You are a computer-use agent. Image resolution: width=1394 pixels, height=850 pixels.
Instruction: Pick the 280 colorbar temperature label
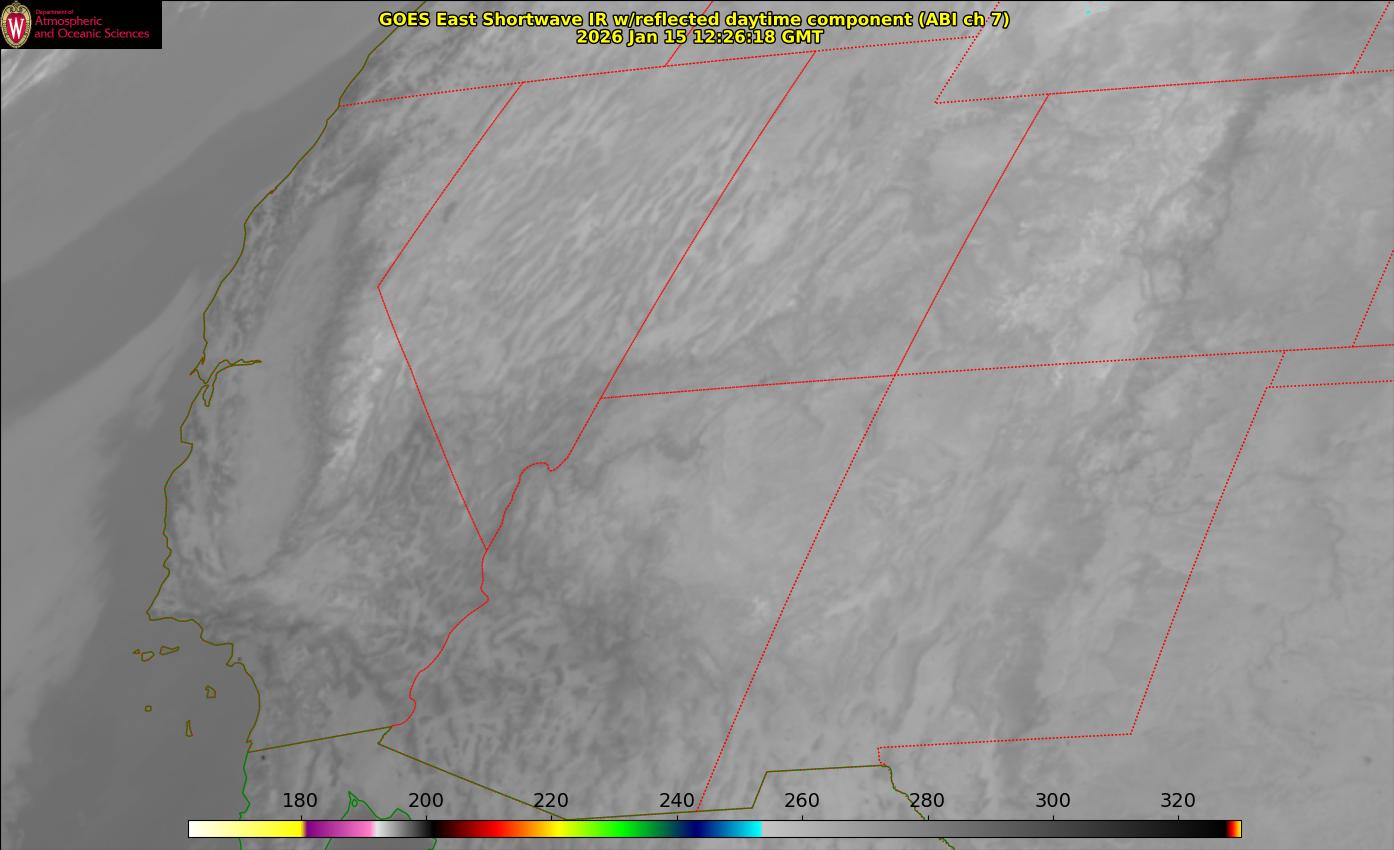pyautogui.click(x=927, y=800)
